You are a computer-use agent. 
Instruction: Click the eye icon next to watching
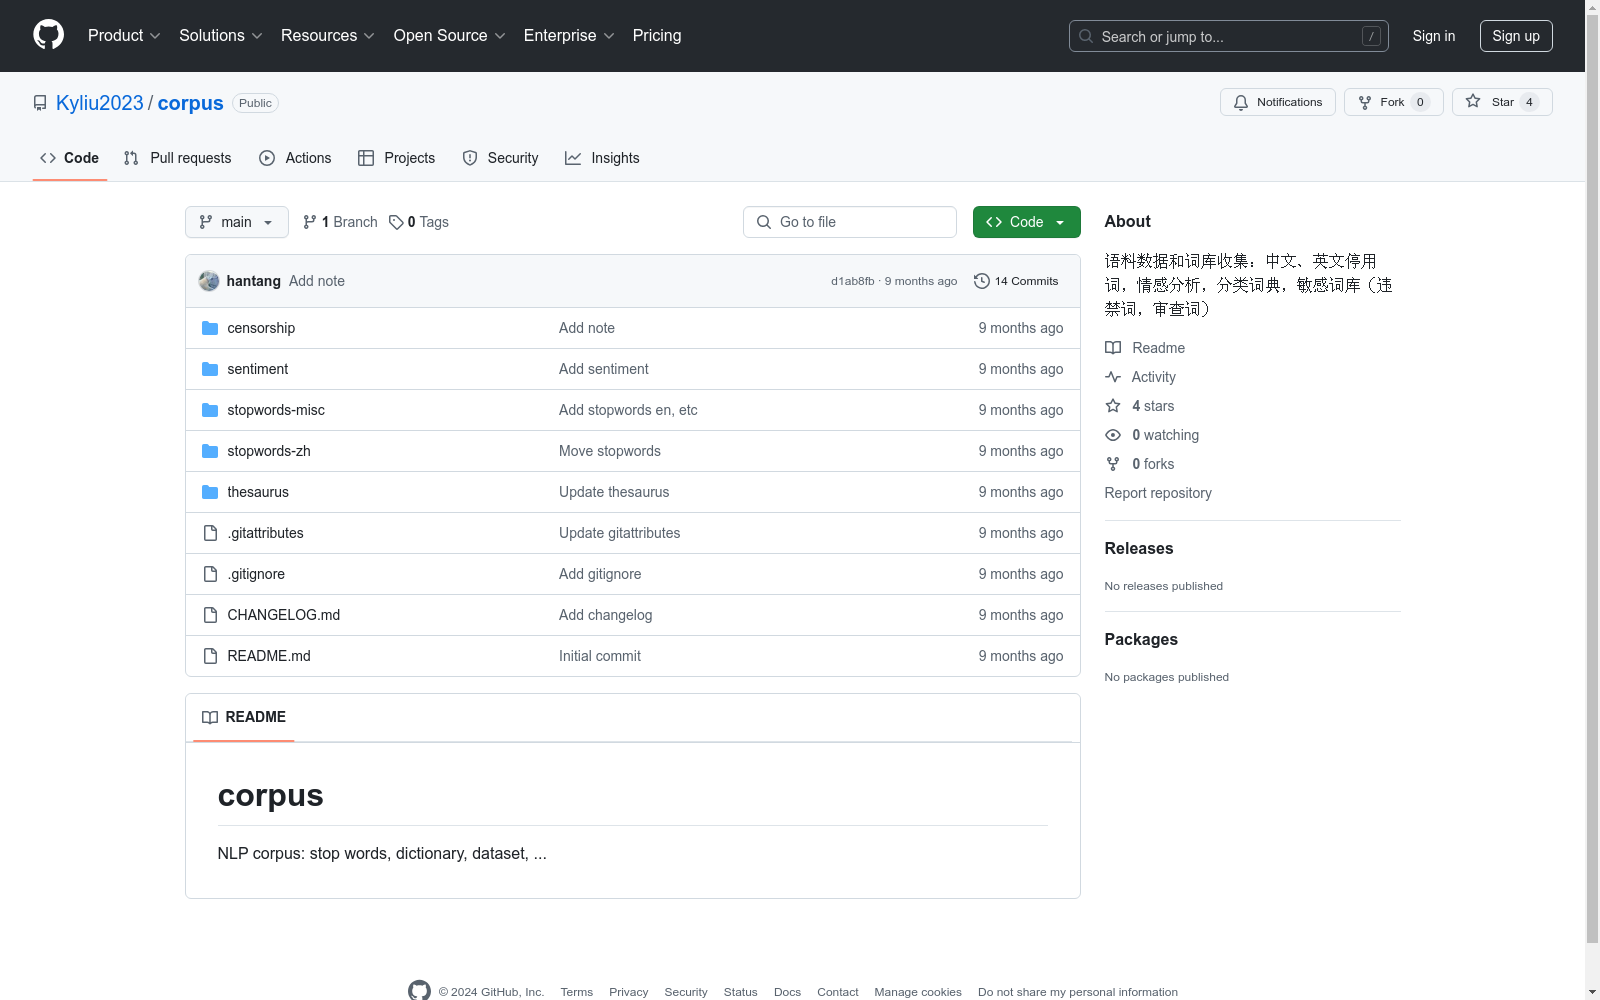pos(1113,435)
